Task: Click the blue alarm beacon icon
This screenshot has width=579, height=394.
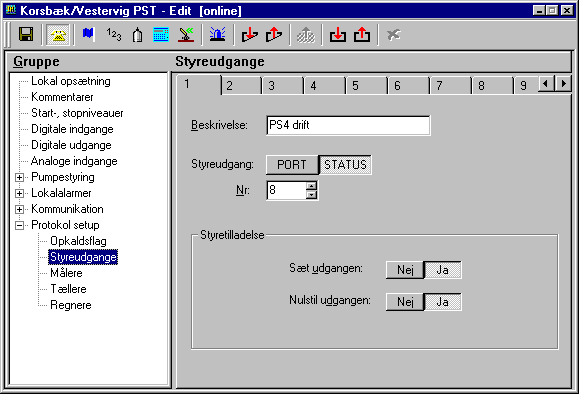Action: [x=217, y=34]
